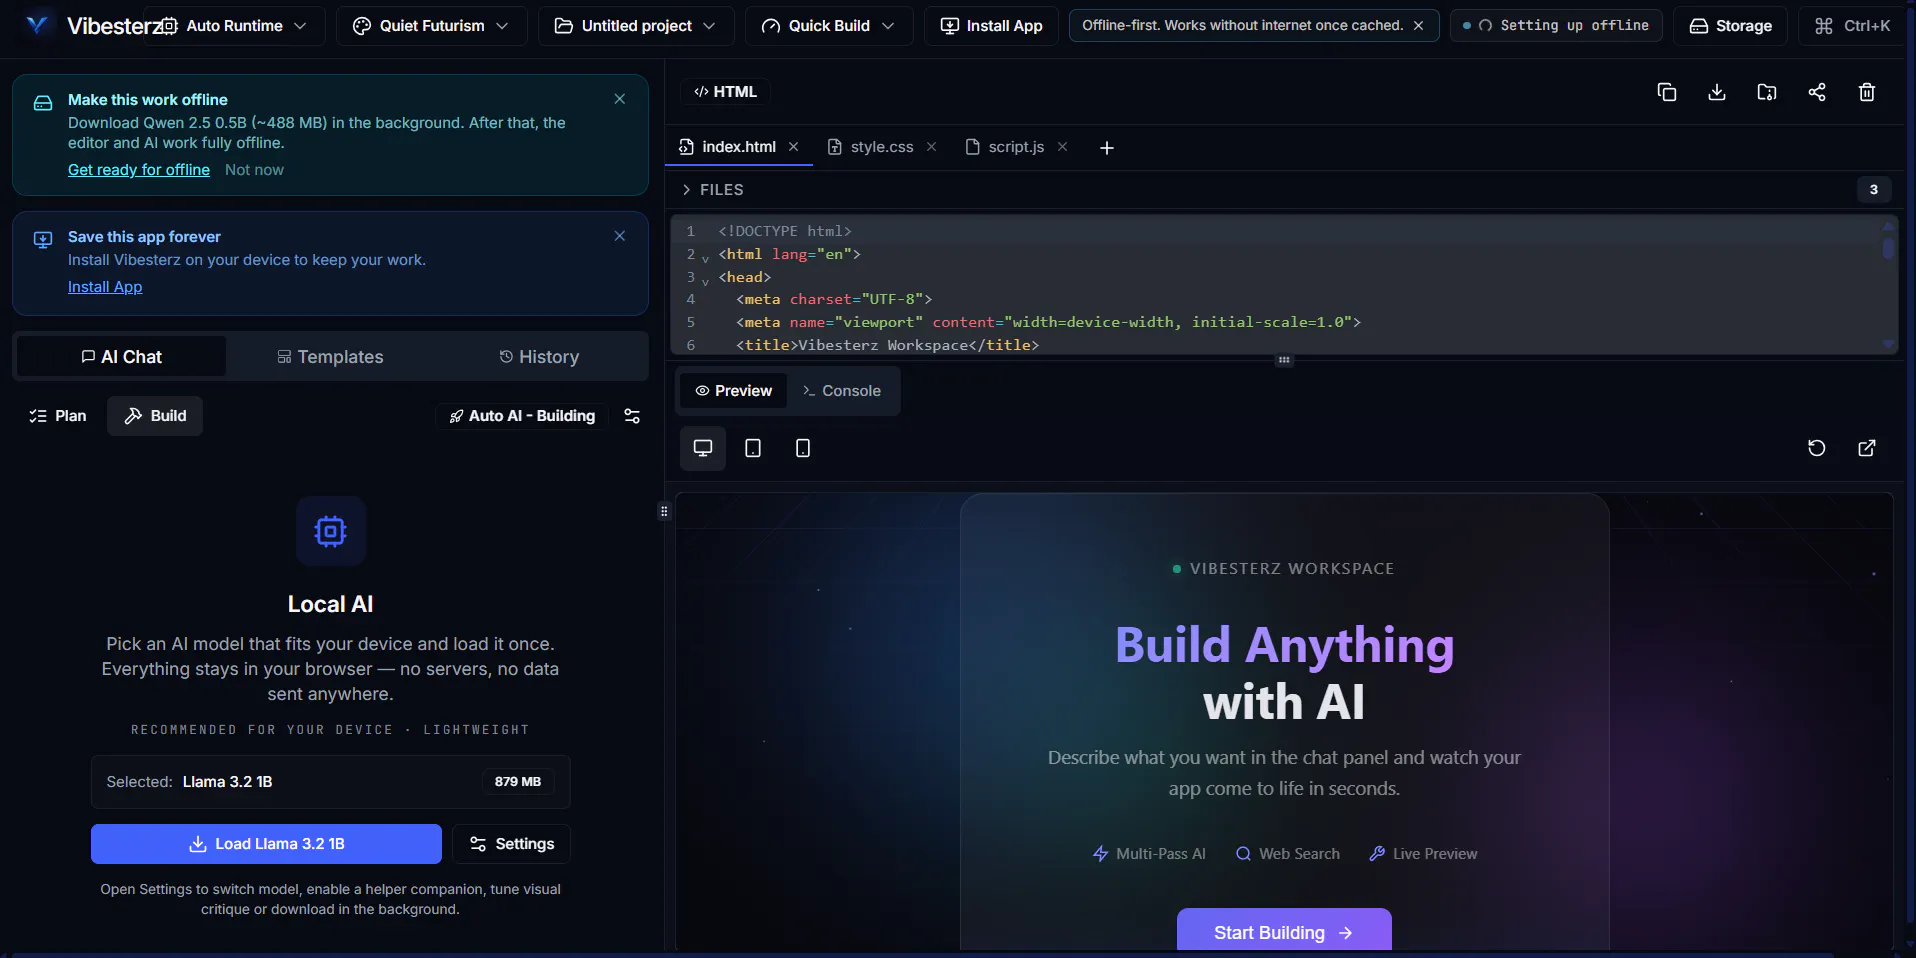Screen dimensions: 1916x958
Task: Click the Local AI chip icon
Action: pyautogui.click(x=331, y=531)
